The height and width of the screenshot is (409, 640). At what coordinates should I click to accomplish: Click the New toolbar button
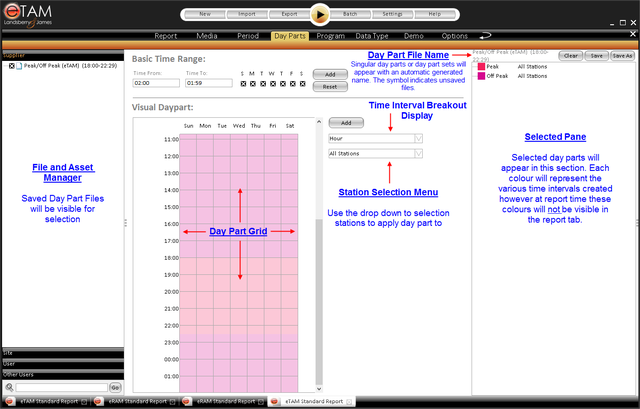pyautogui.click(x=204, y=14)
